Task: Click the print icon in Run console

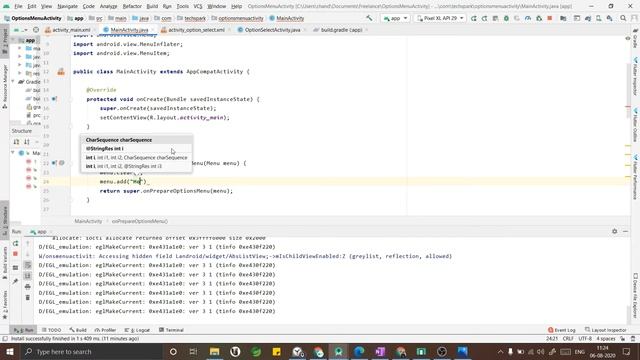Action: point(28,287)
